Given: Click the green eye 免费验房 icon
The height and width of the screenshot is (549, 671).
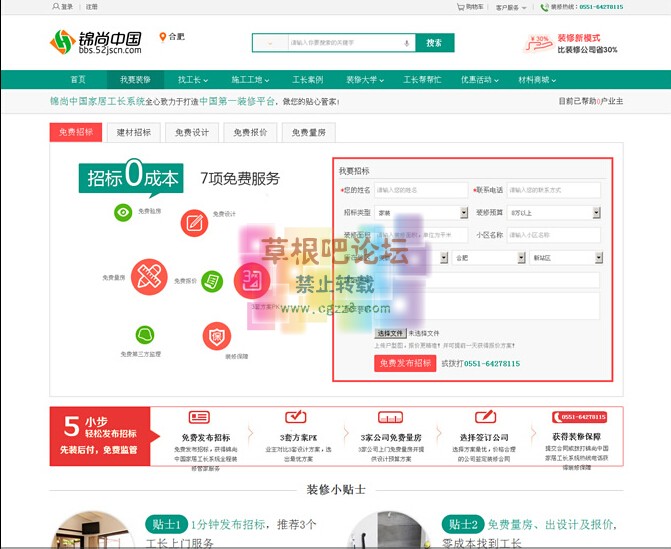Looking at the screenshot, I should [x=123, y=212].
